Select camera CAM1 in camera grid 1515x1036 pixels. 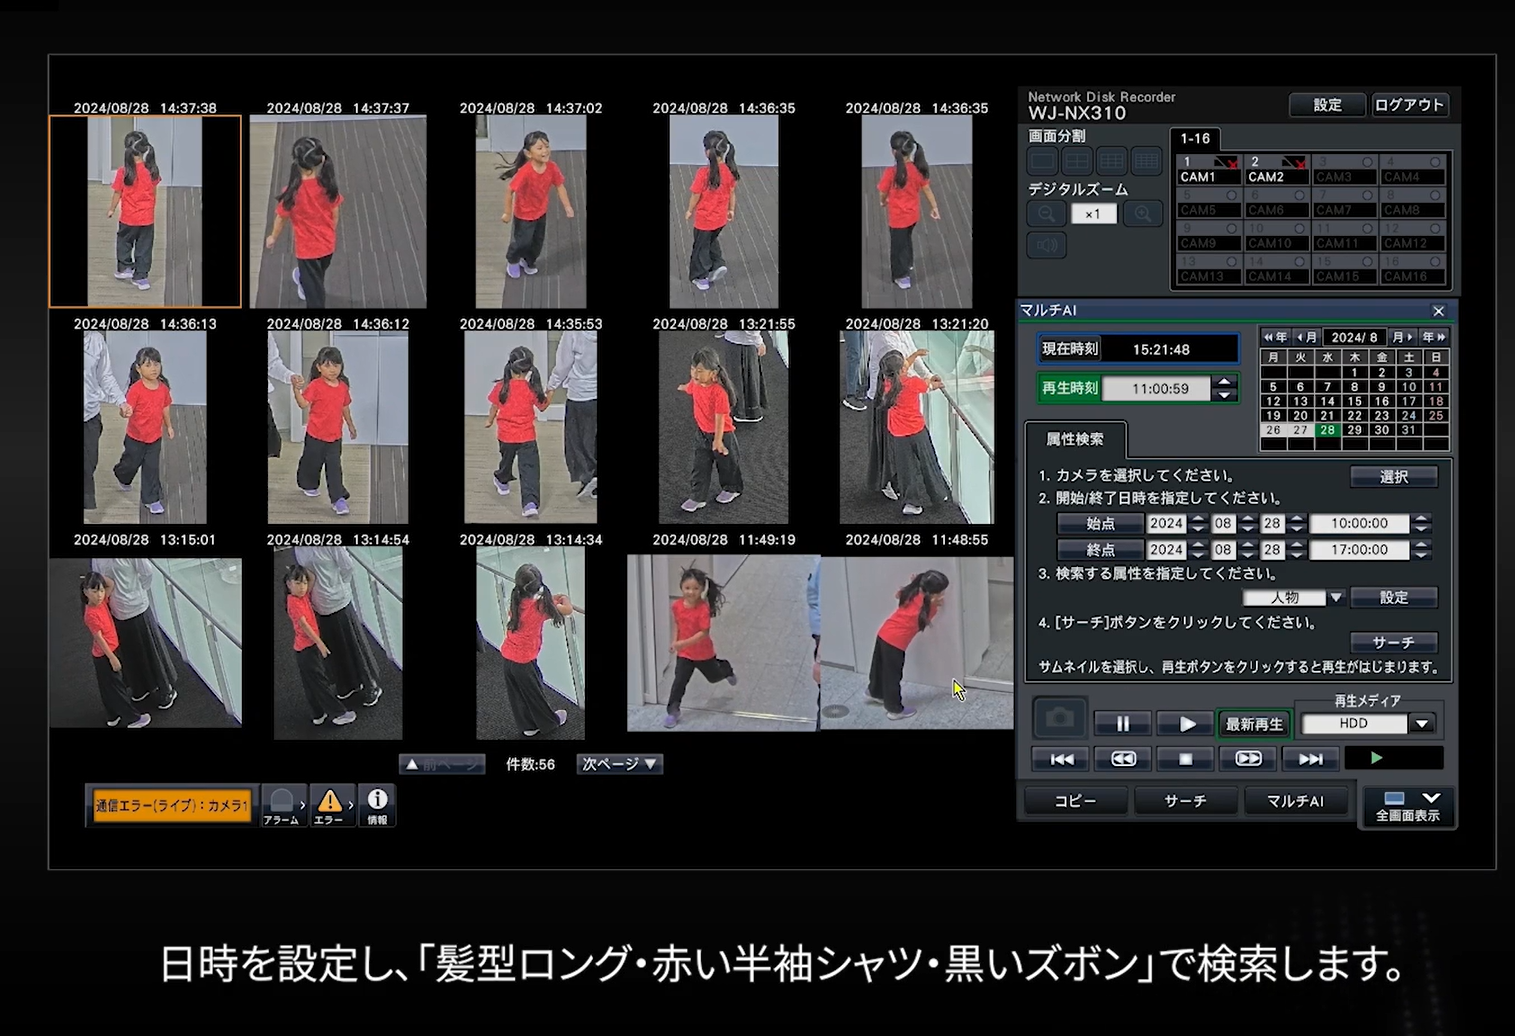point(1209,170)
